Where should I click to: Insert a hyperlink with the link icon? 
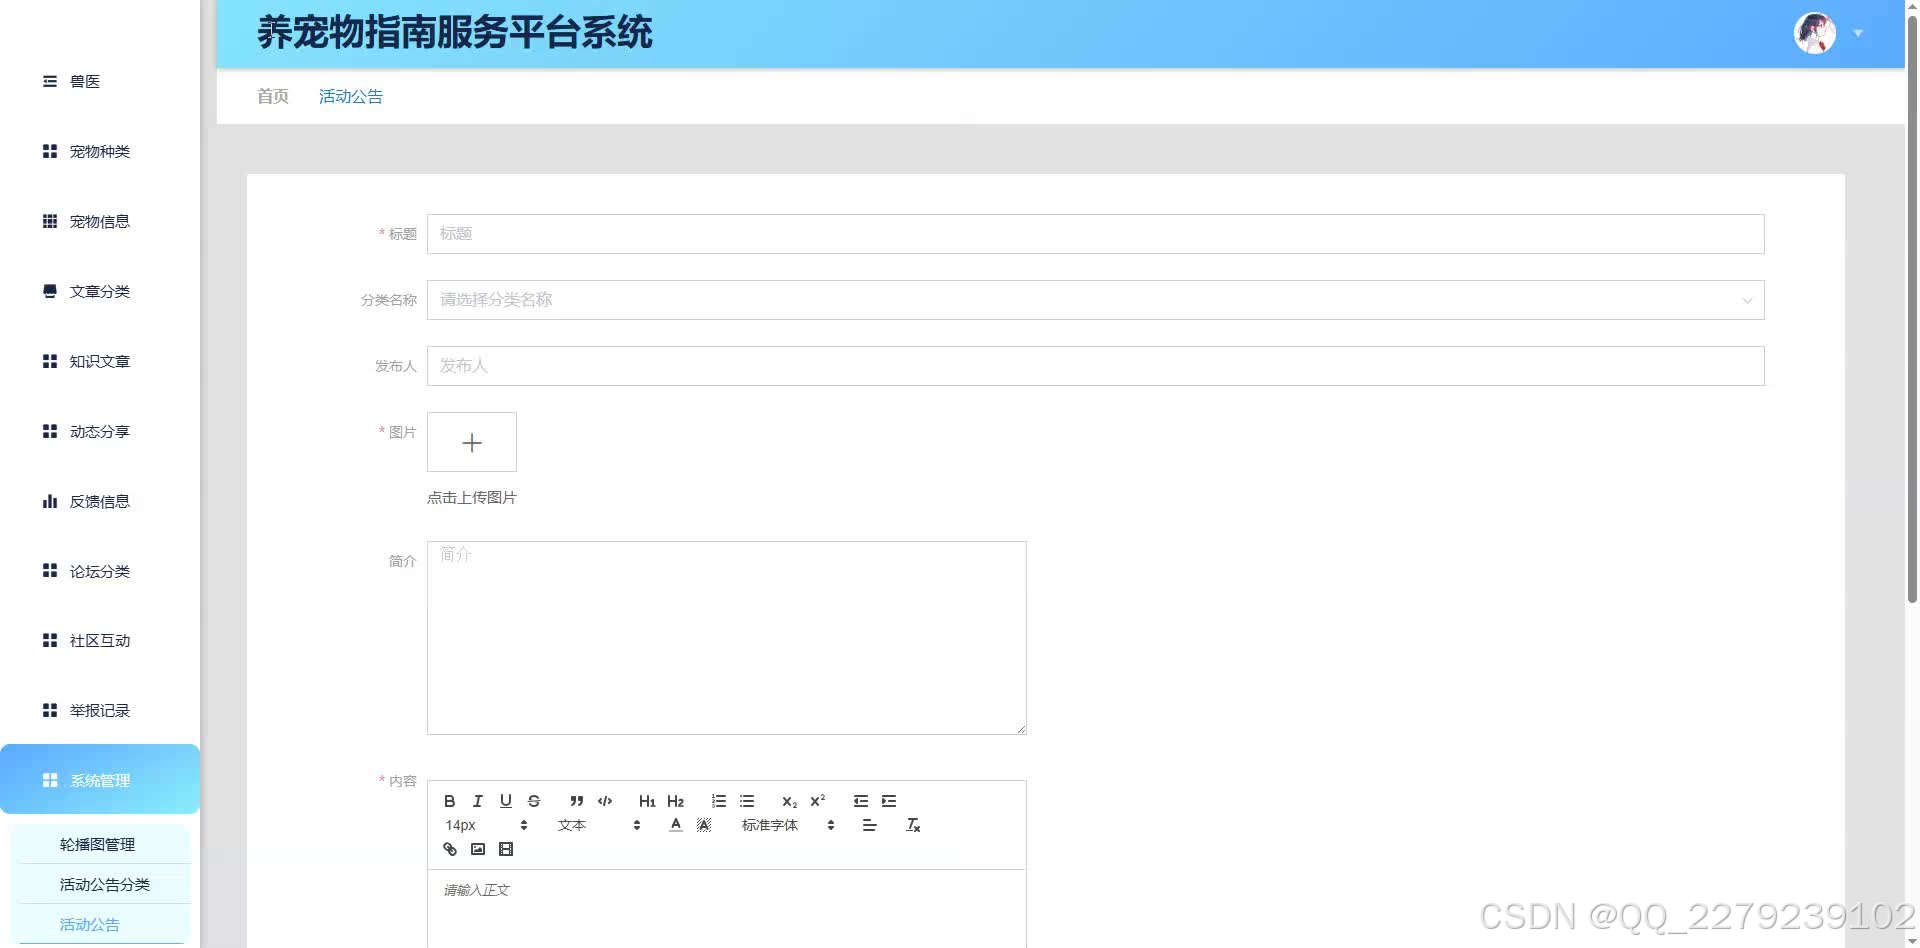pos(449,849)
